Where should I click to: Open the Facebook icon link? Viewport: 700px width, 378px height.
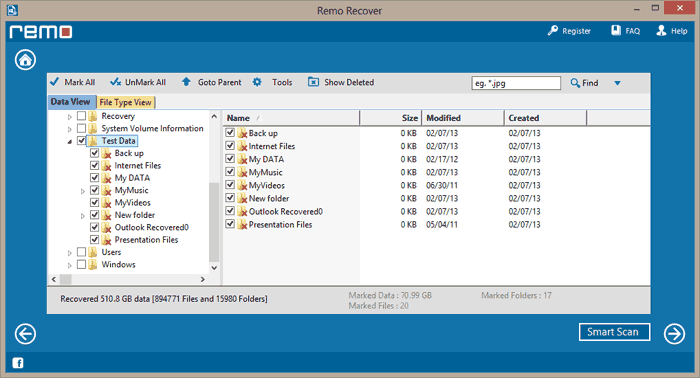click(18, 363)
